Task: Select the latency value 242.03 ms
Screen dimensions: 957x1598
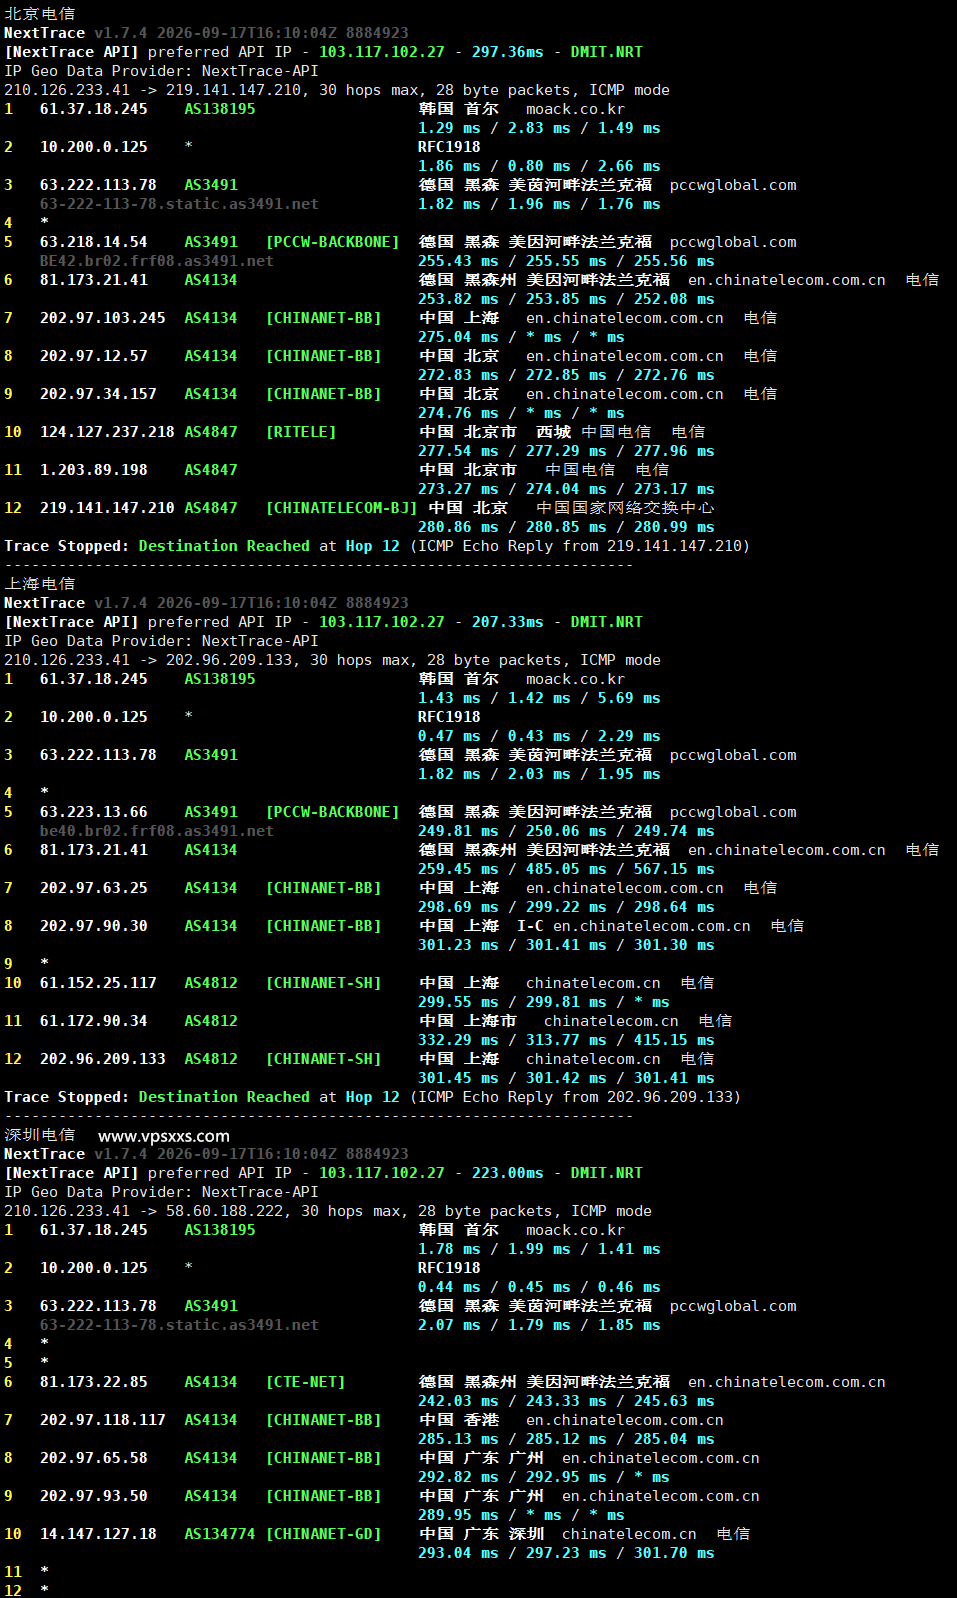Action: tap(458, 1401)
